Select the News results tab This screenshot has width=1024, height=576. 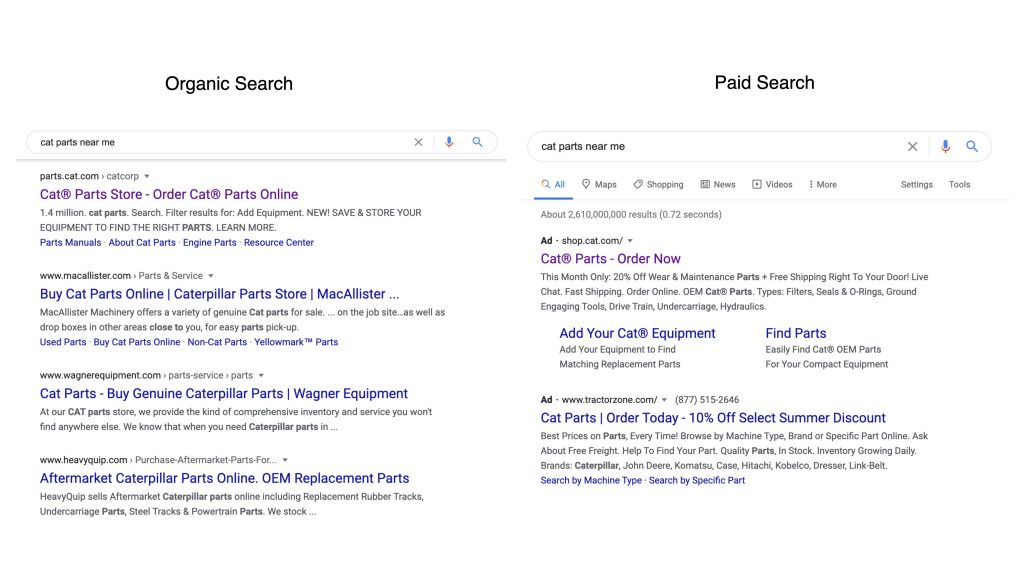click(718, 185)
